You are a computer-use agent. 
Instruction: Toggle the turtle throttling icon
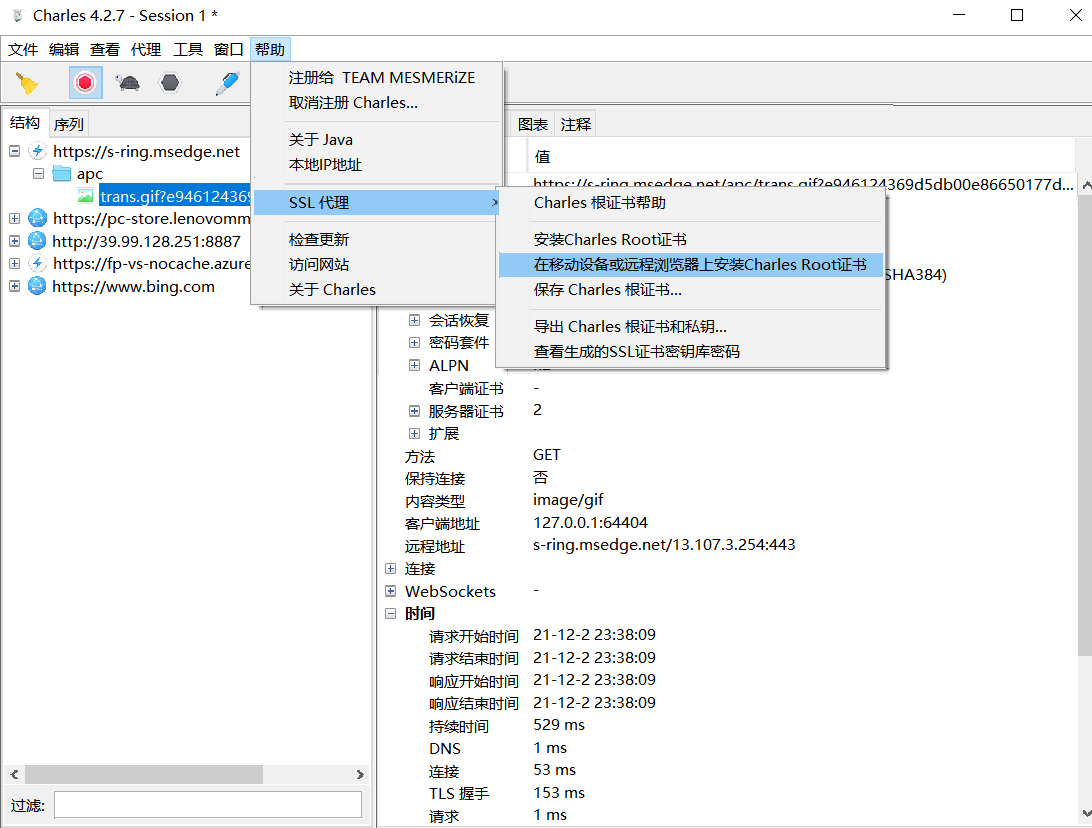(128, 83)
